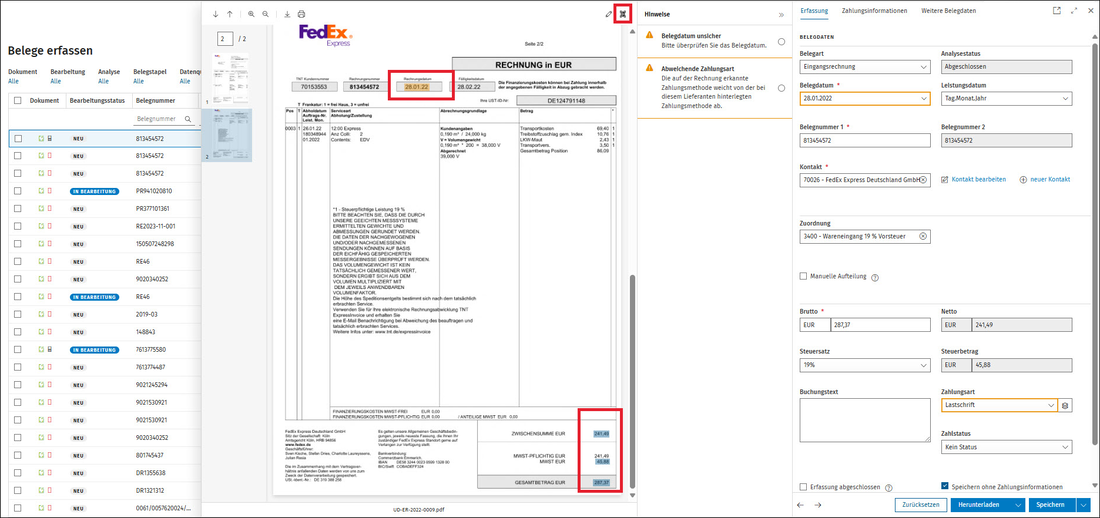Go to next document with right arrow
Screen dimensions: 1100x518
(x=817, y=505)
